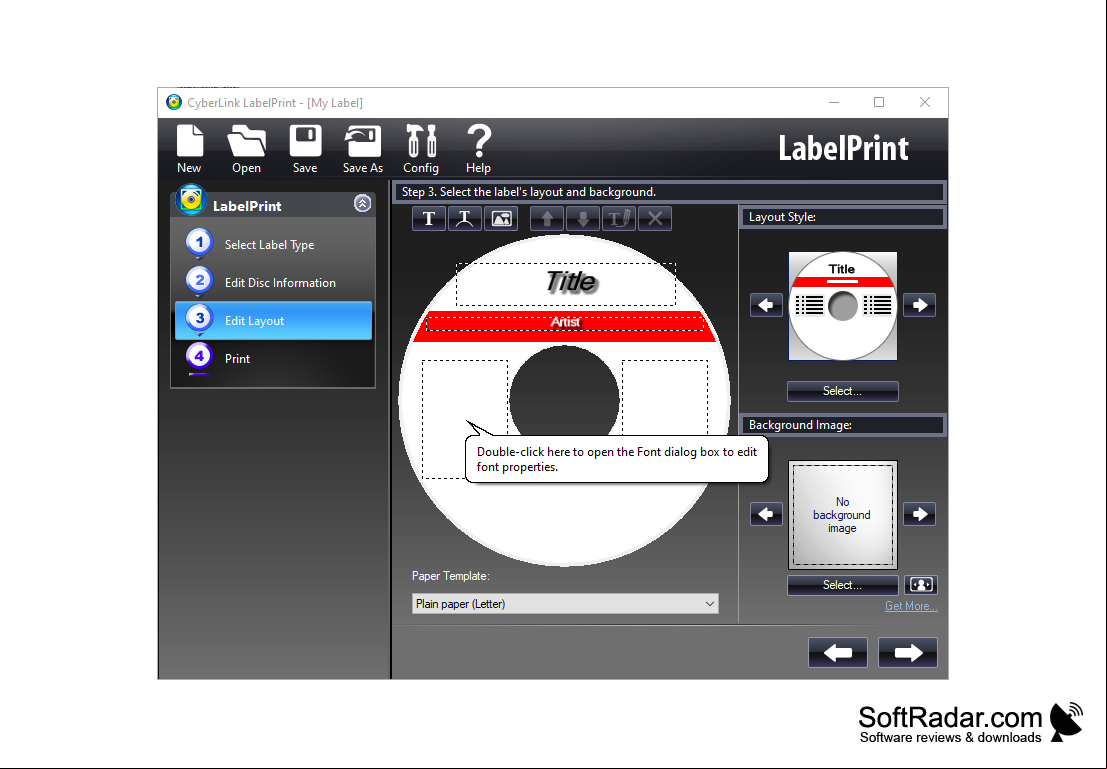Image resolution: width=1107 pixels, height=769 pixels.
Task: Click the icon button beside background Select
Action: pos(921,585)
